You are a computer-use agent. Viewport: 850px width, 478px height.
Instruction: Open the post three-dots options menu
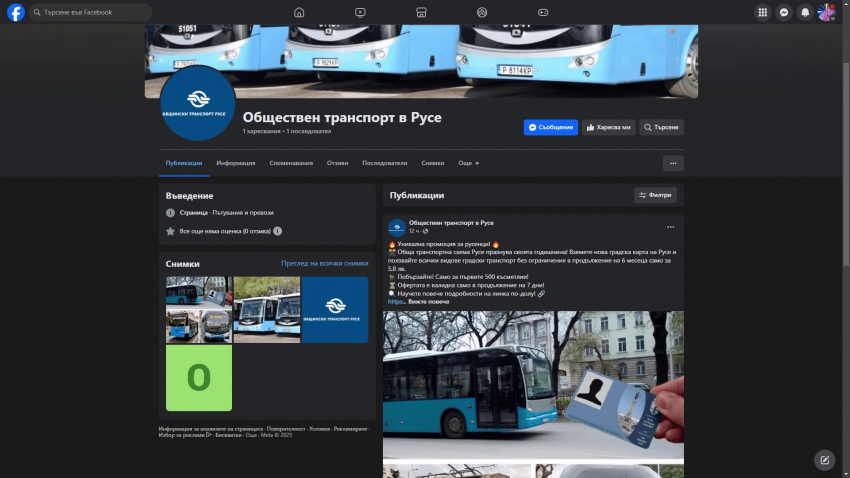pos(671,227)
